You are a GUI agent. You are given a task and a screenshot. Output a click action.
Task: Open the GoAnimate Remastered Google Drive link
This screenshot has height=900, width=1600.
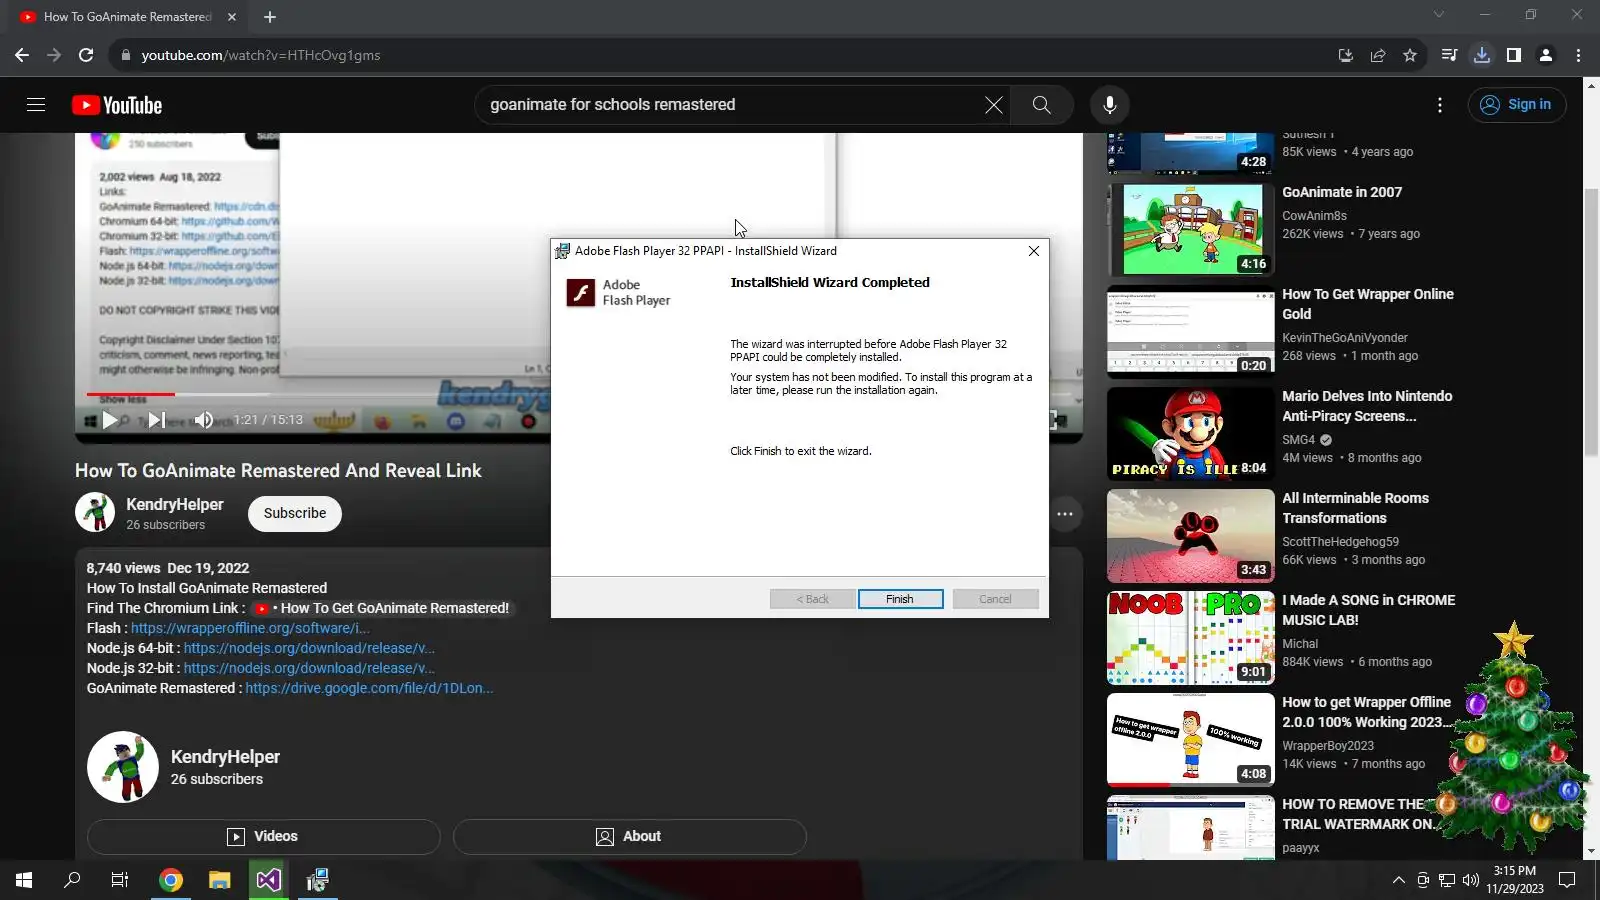369,688
